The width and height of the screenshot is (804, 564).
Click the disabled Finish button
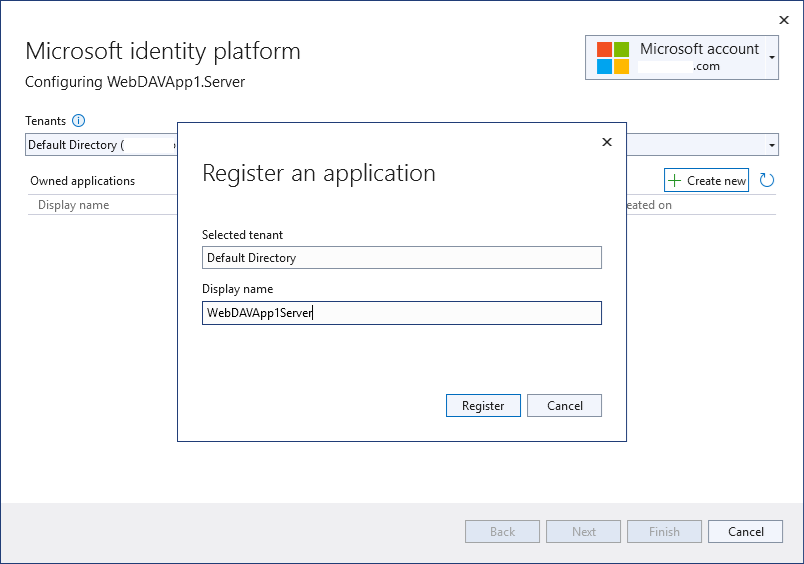tap(665, 532)
